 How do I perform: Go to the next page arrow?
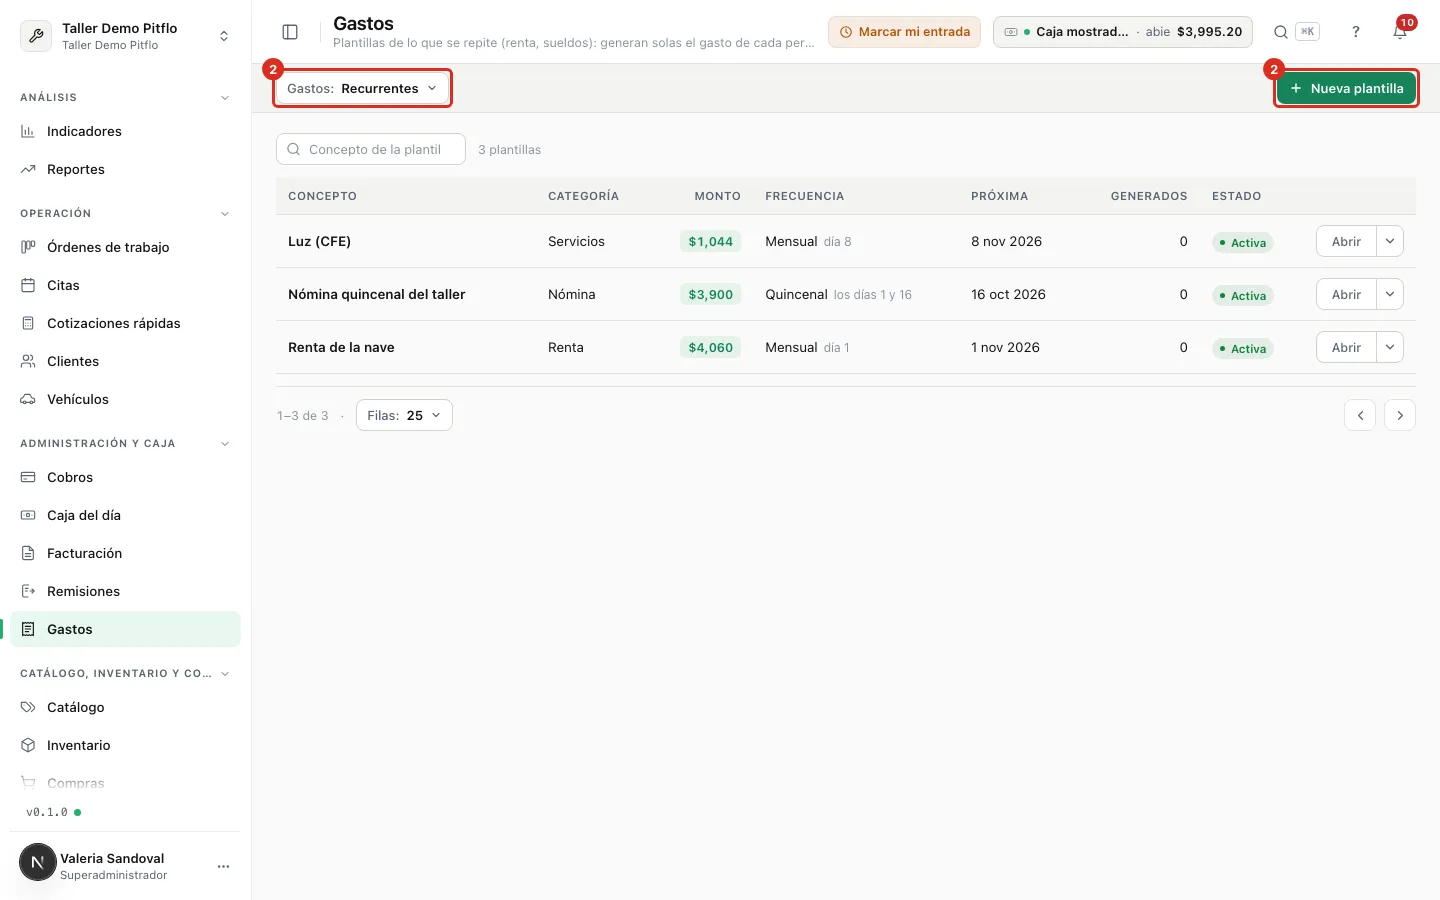[1400, 415]
